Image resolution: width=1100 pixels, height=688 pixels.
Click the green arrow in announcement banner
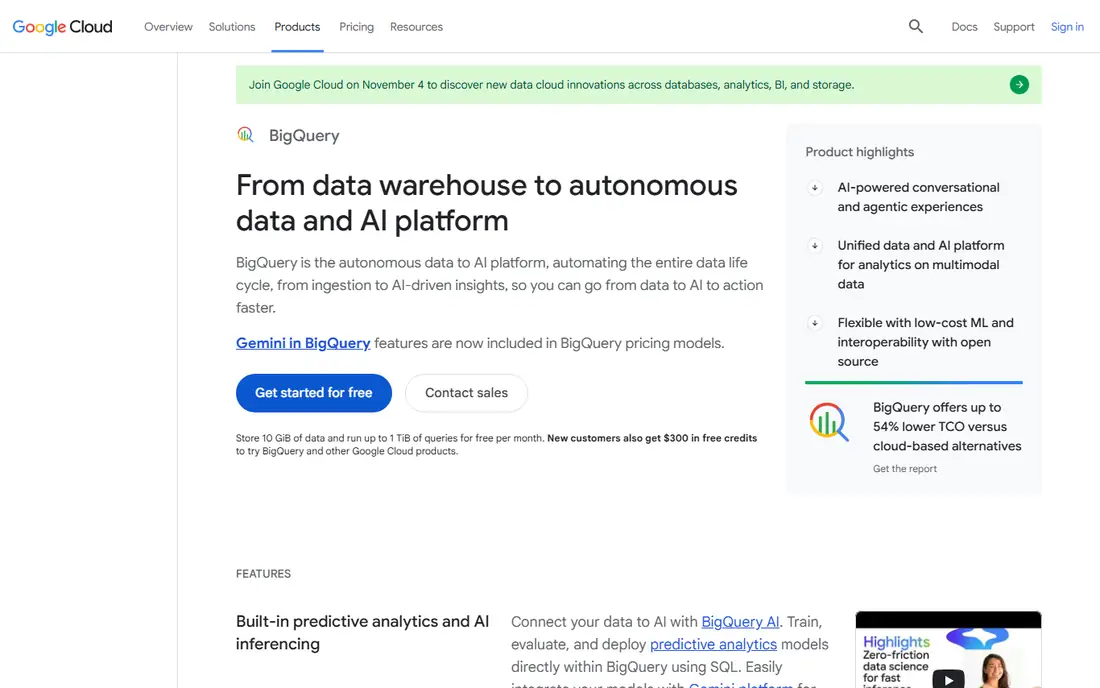1019,85
